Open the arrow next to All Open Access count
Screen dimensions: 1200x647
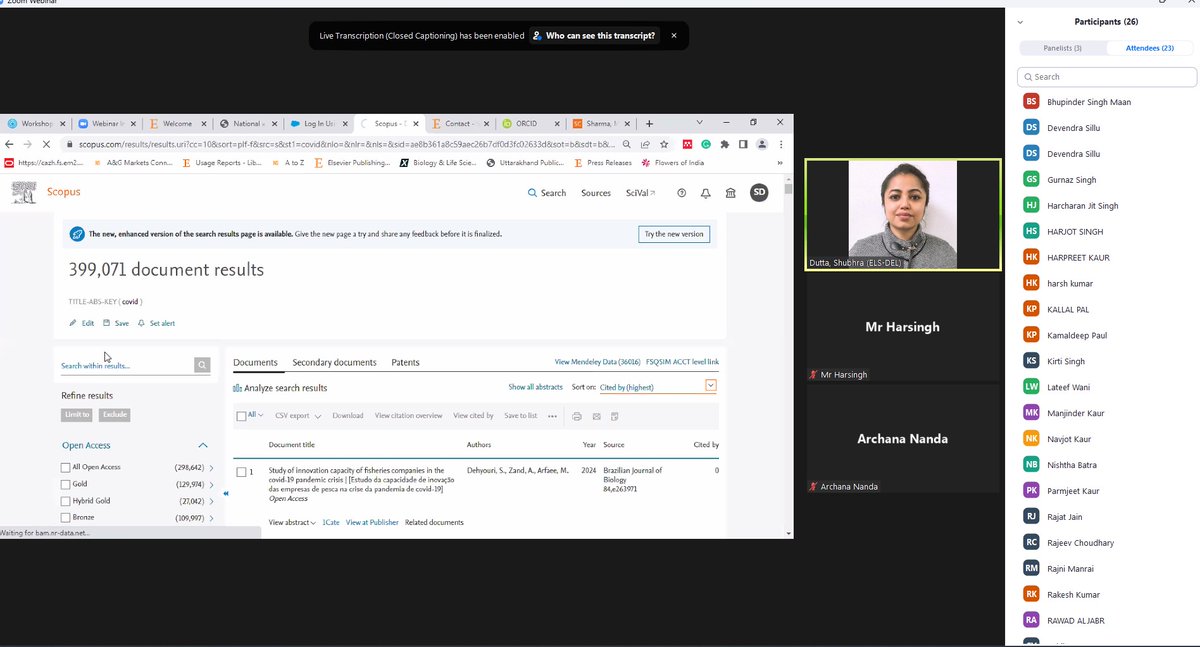coord(211,467)
